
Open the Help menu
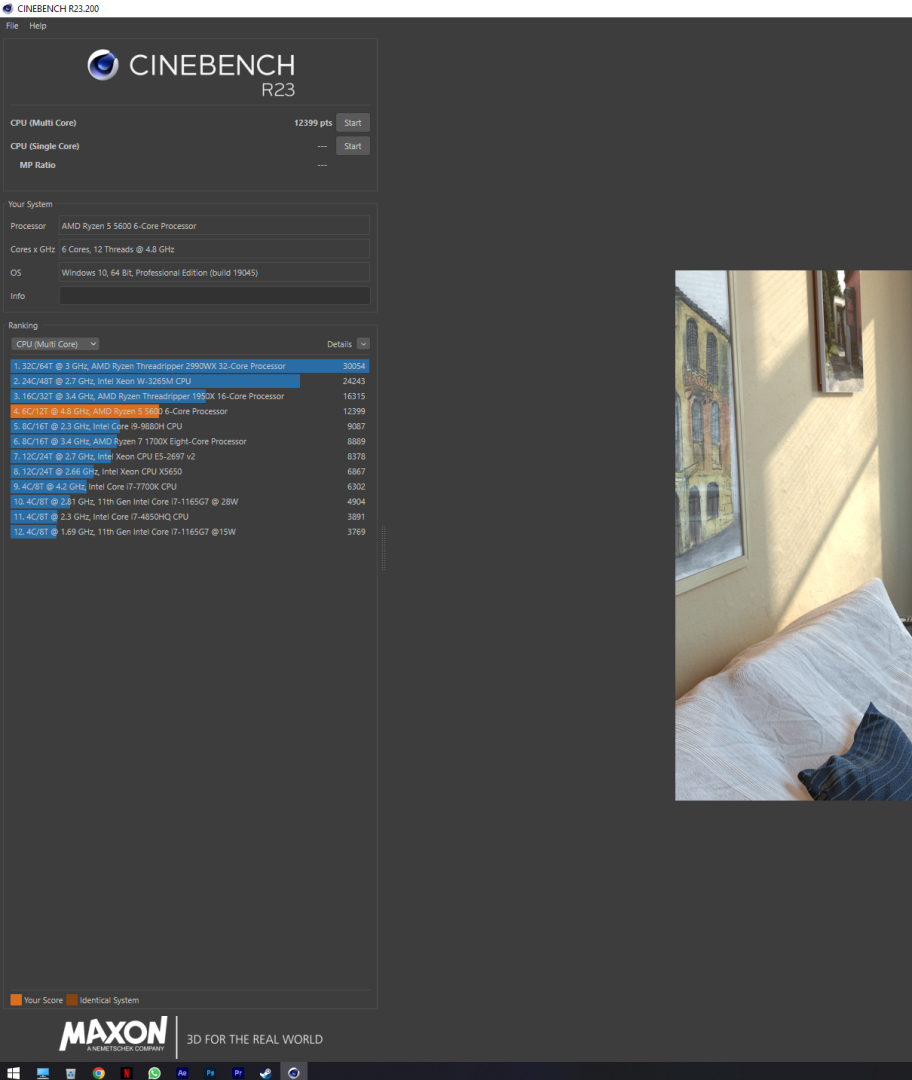(x=38, y=25)
